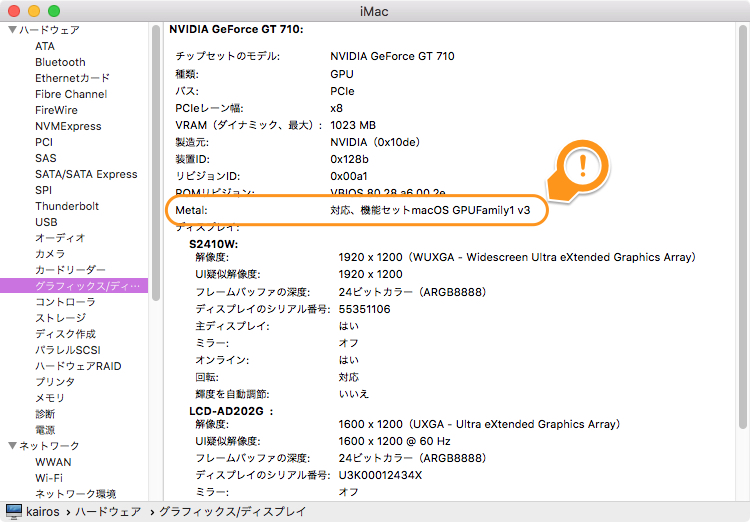Click ハードウェア in the path bar
The height and width of the screenshot is (522, 750).
tap(108, 511)
